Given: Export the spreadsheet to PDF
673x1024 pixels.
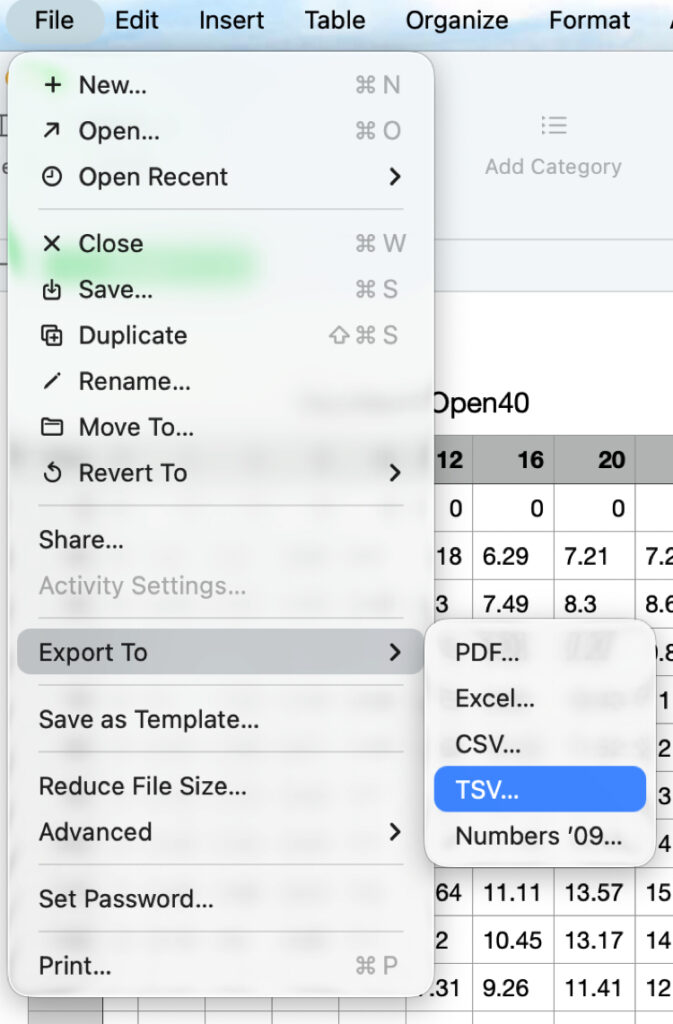Looking at the screenshot, I should 488,653.
